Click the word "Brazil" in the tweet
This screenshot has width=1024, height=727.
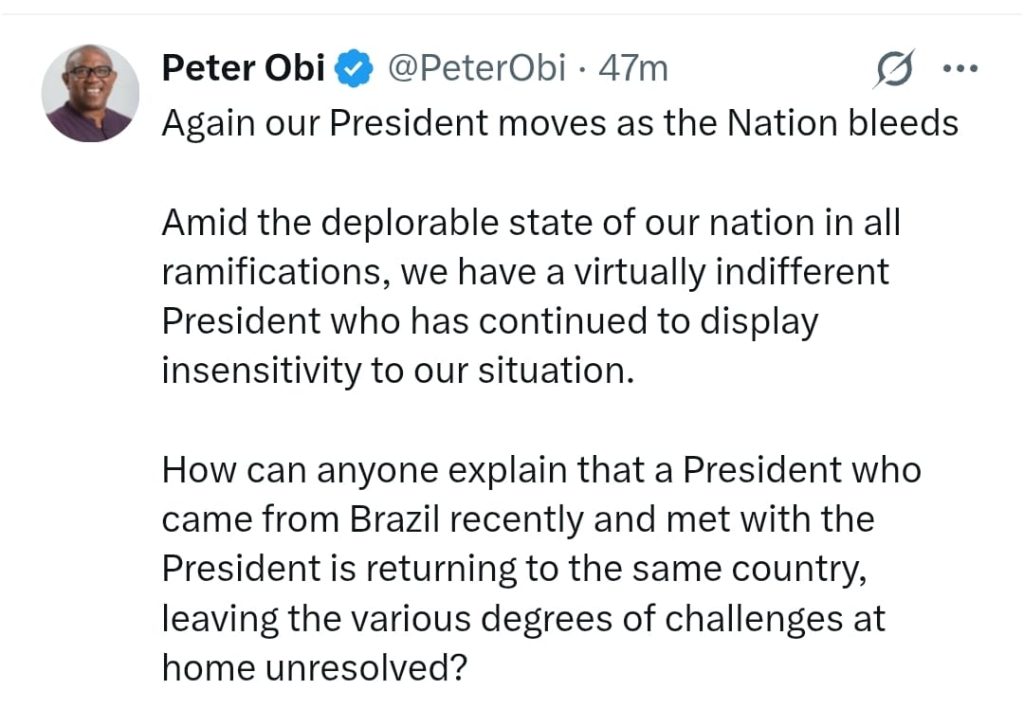coord(394,520)
